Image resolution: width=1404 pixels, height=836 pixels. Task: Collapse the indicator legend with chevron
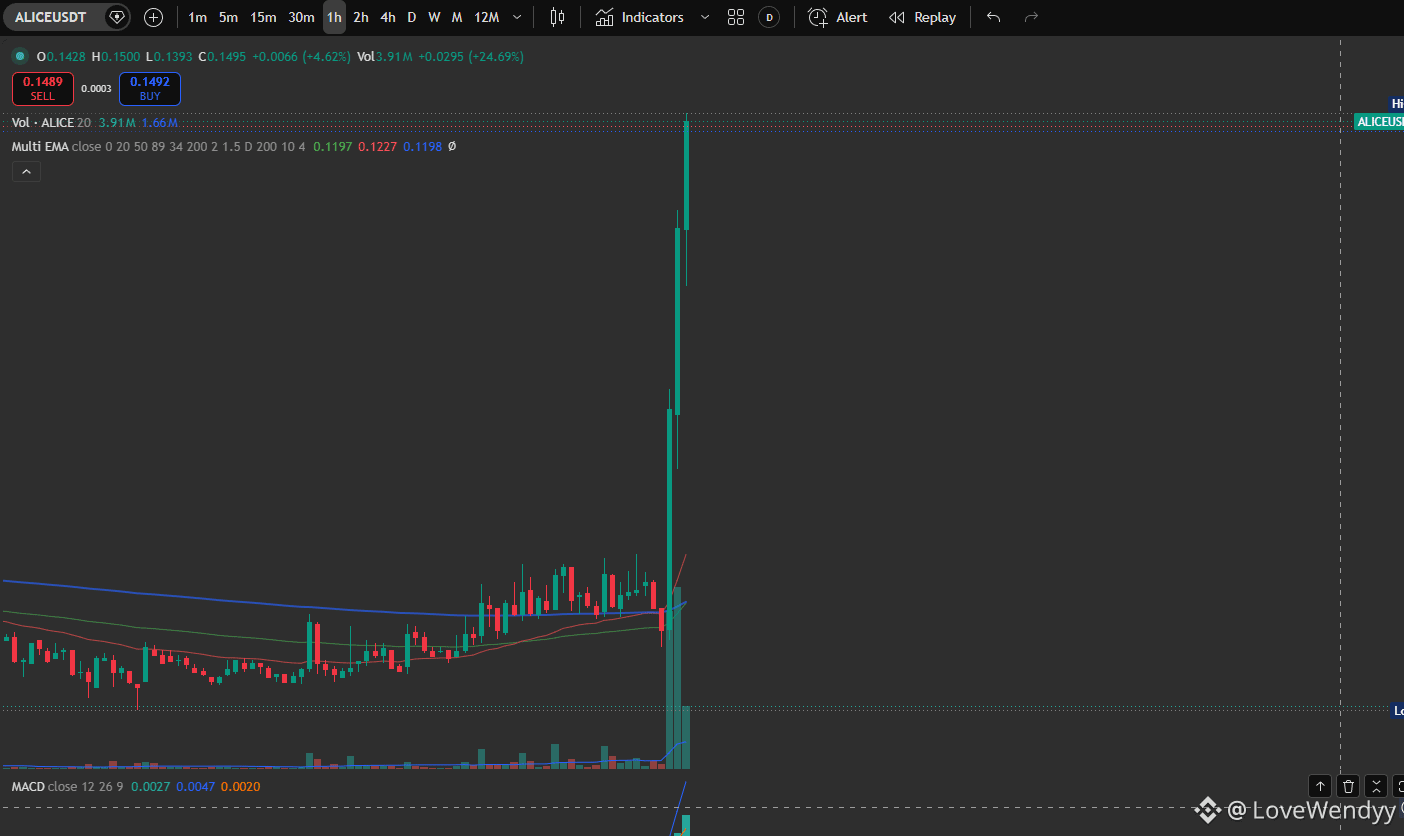pyautogui.click(x=26, y=172)
